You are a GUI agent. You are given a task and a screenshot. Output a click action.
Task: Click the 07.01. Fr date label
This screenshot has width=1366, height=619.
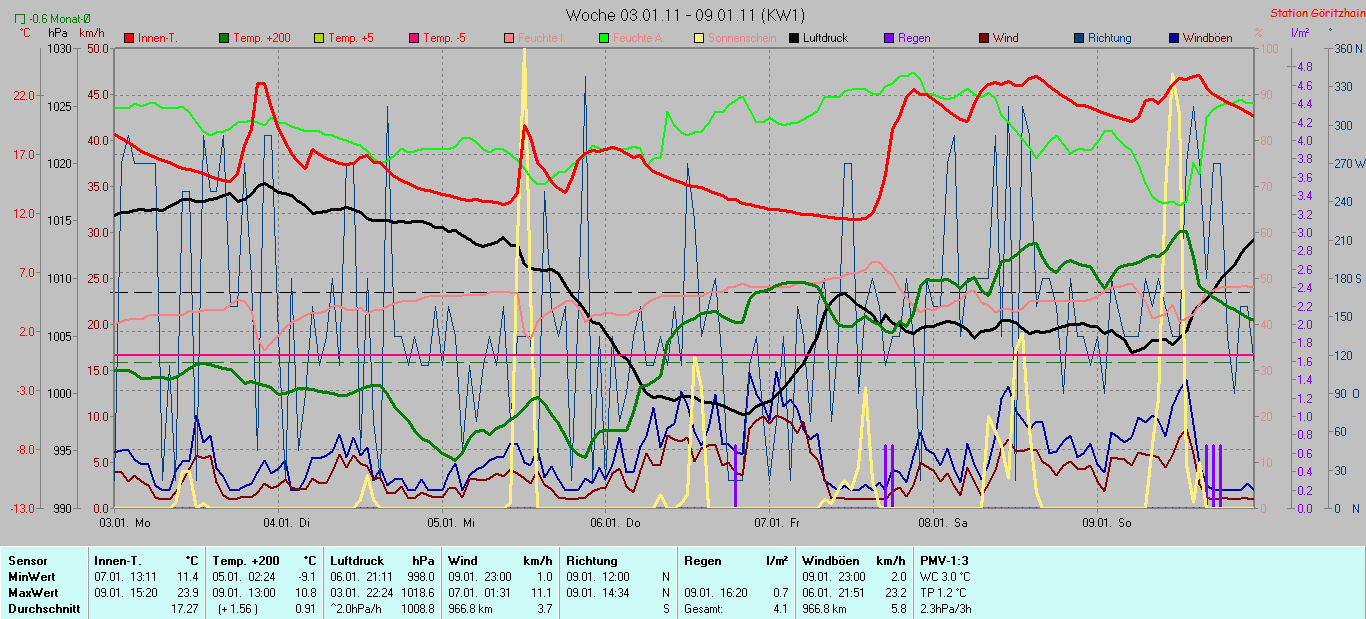777,521
